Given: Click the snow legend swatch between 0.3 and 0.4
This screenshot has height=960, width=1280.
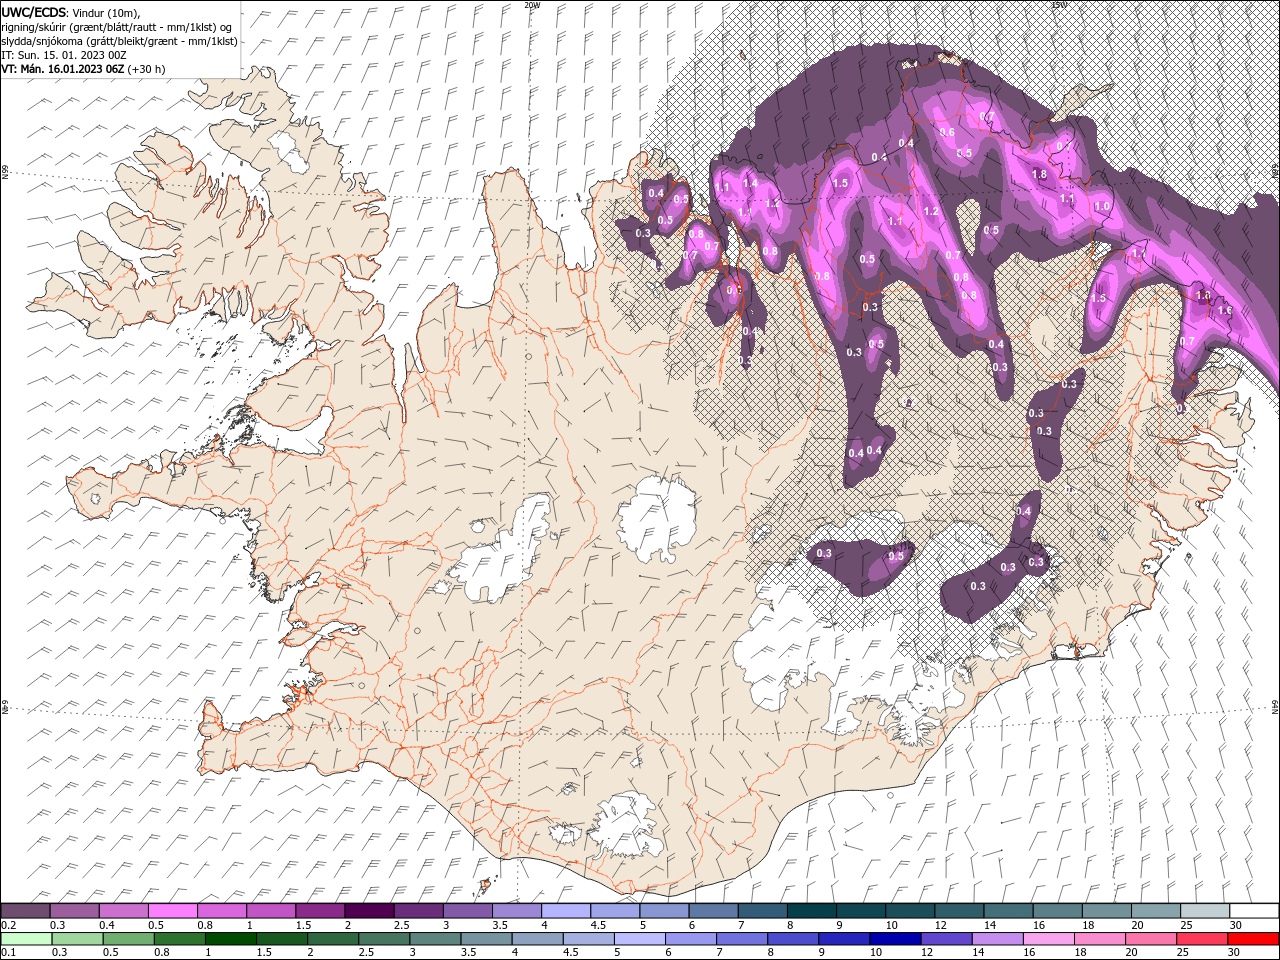Looking at the screenshot, I should pos(74,911).
